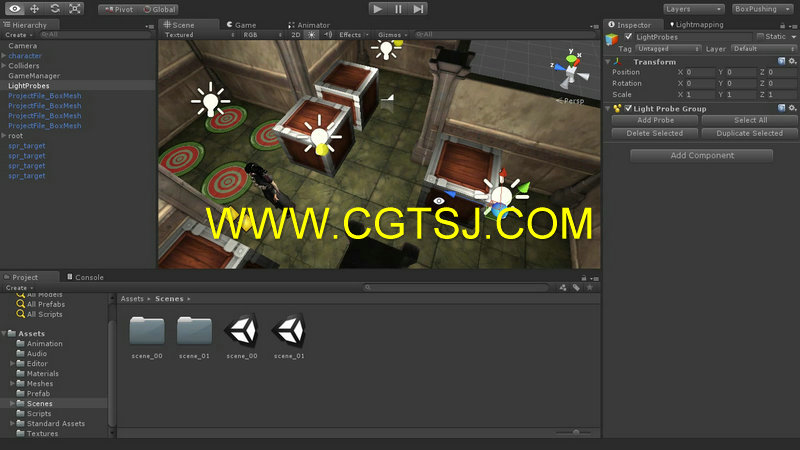The height and width of the screenshot is (450, 800).
Task: Toggle scene audio speaker icon
Action: (x=328, y=35)
